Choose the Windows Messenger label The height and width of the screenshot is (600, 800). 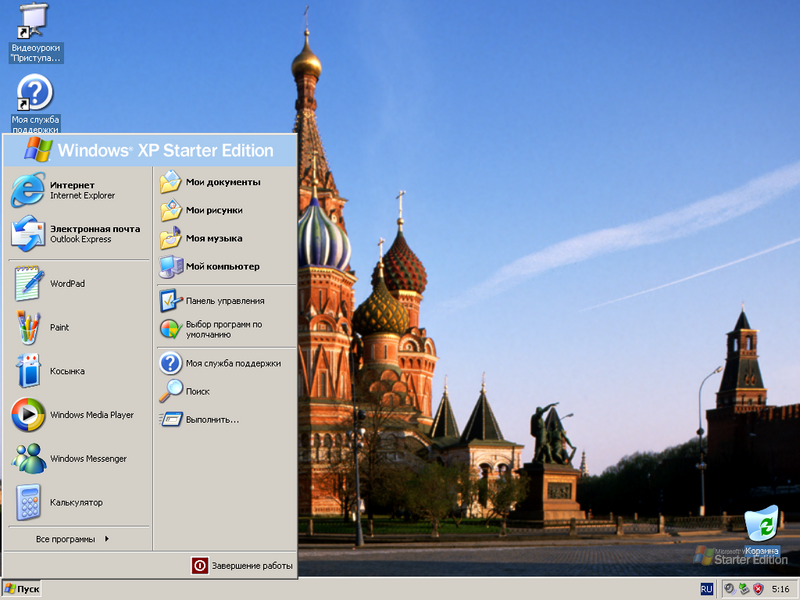coord(88,459)
